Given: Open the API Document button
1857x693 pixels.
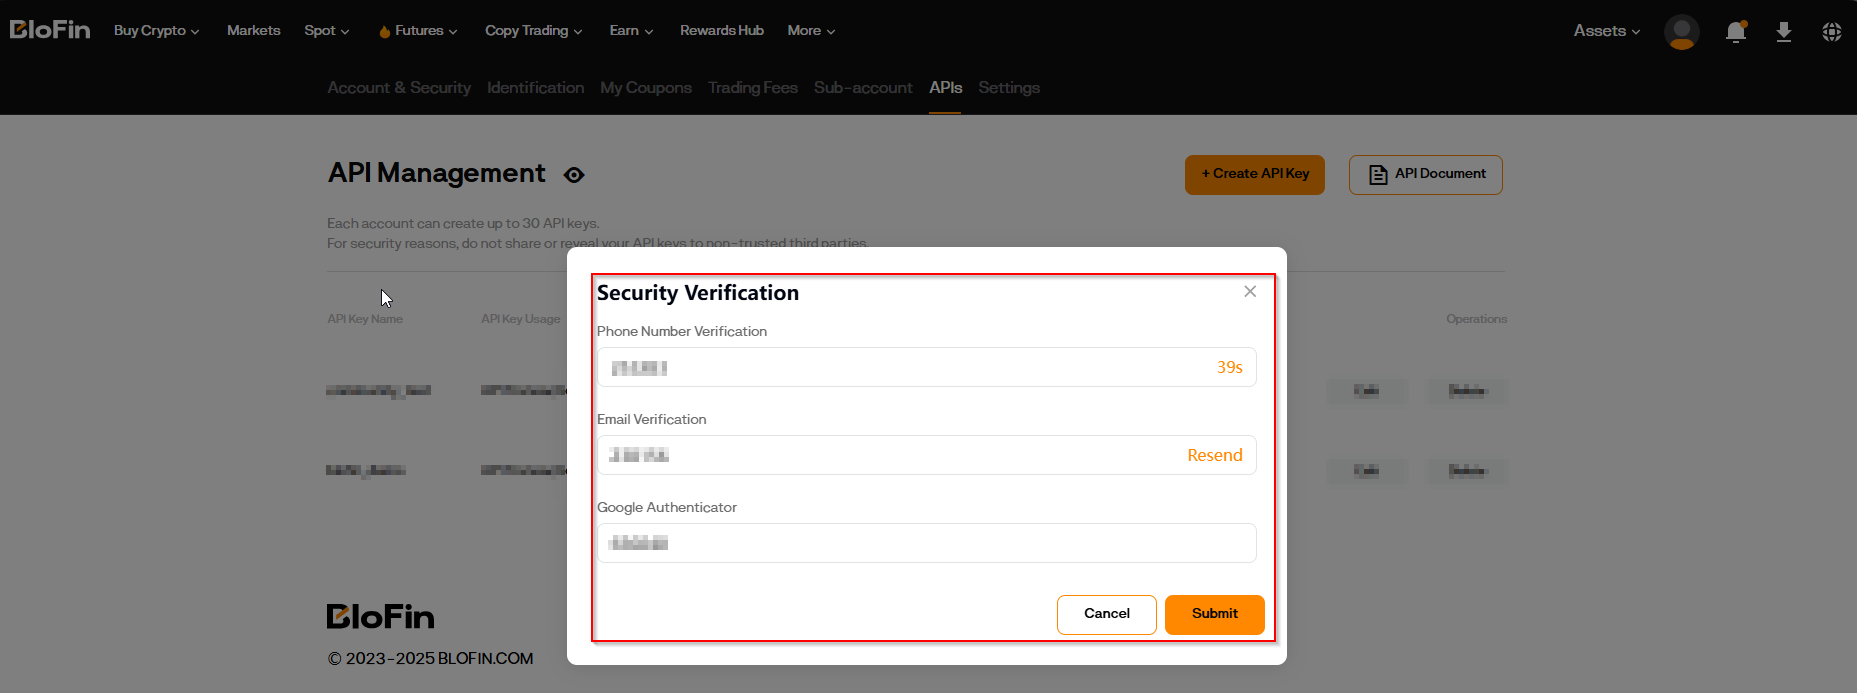Looking at the screenshot, I should click(1426, 174).
